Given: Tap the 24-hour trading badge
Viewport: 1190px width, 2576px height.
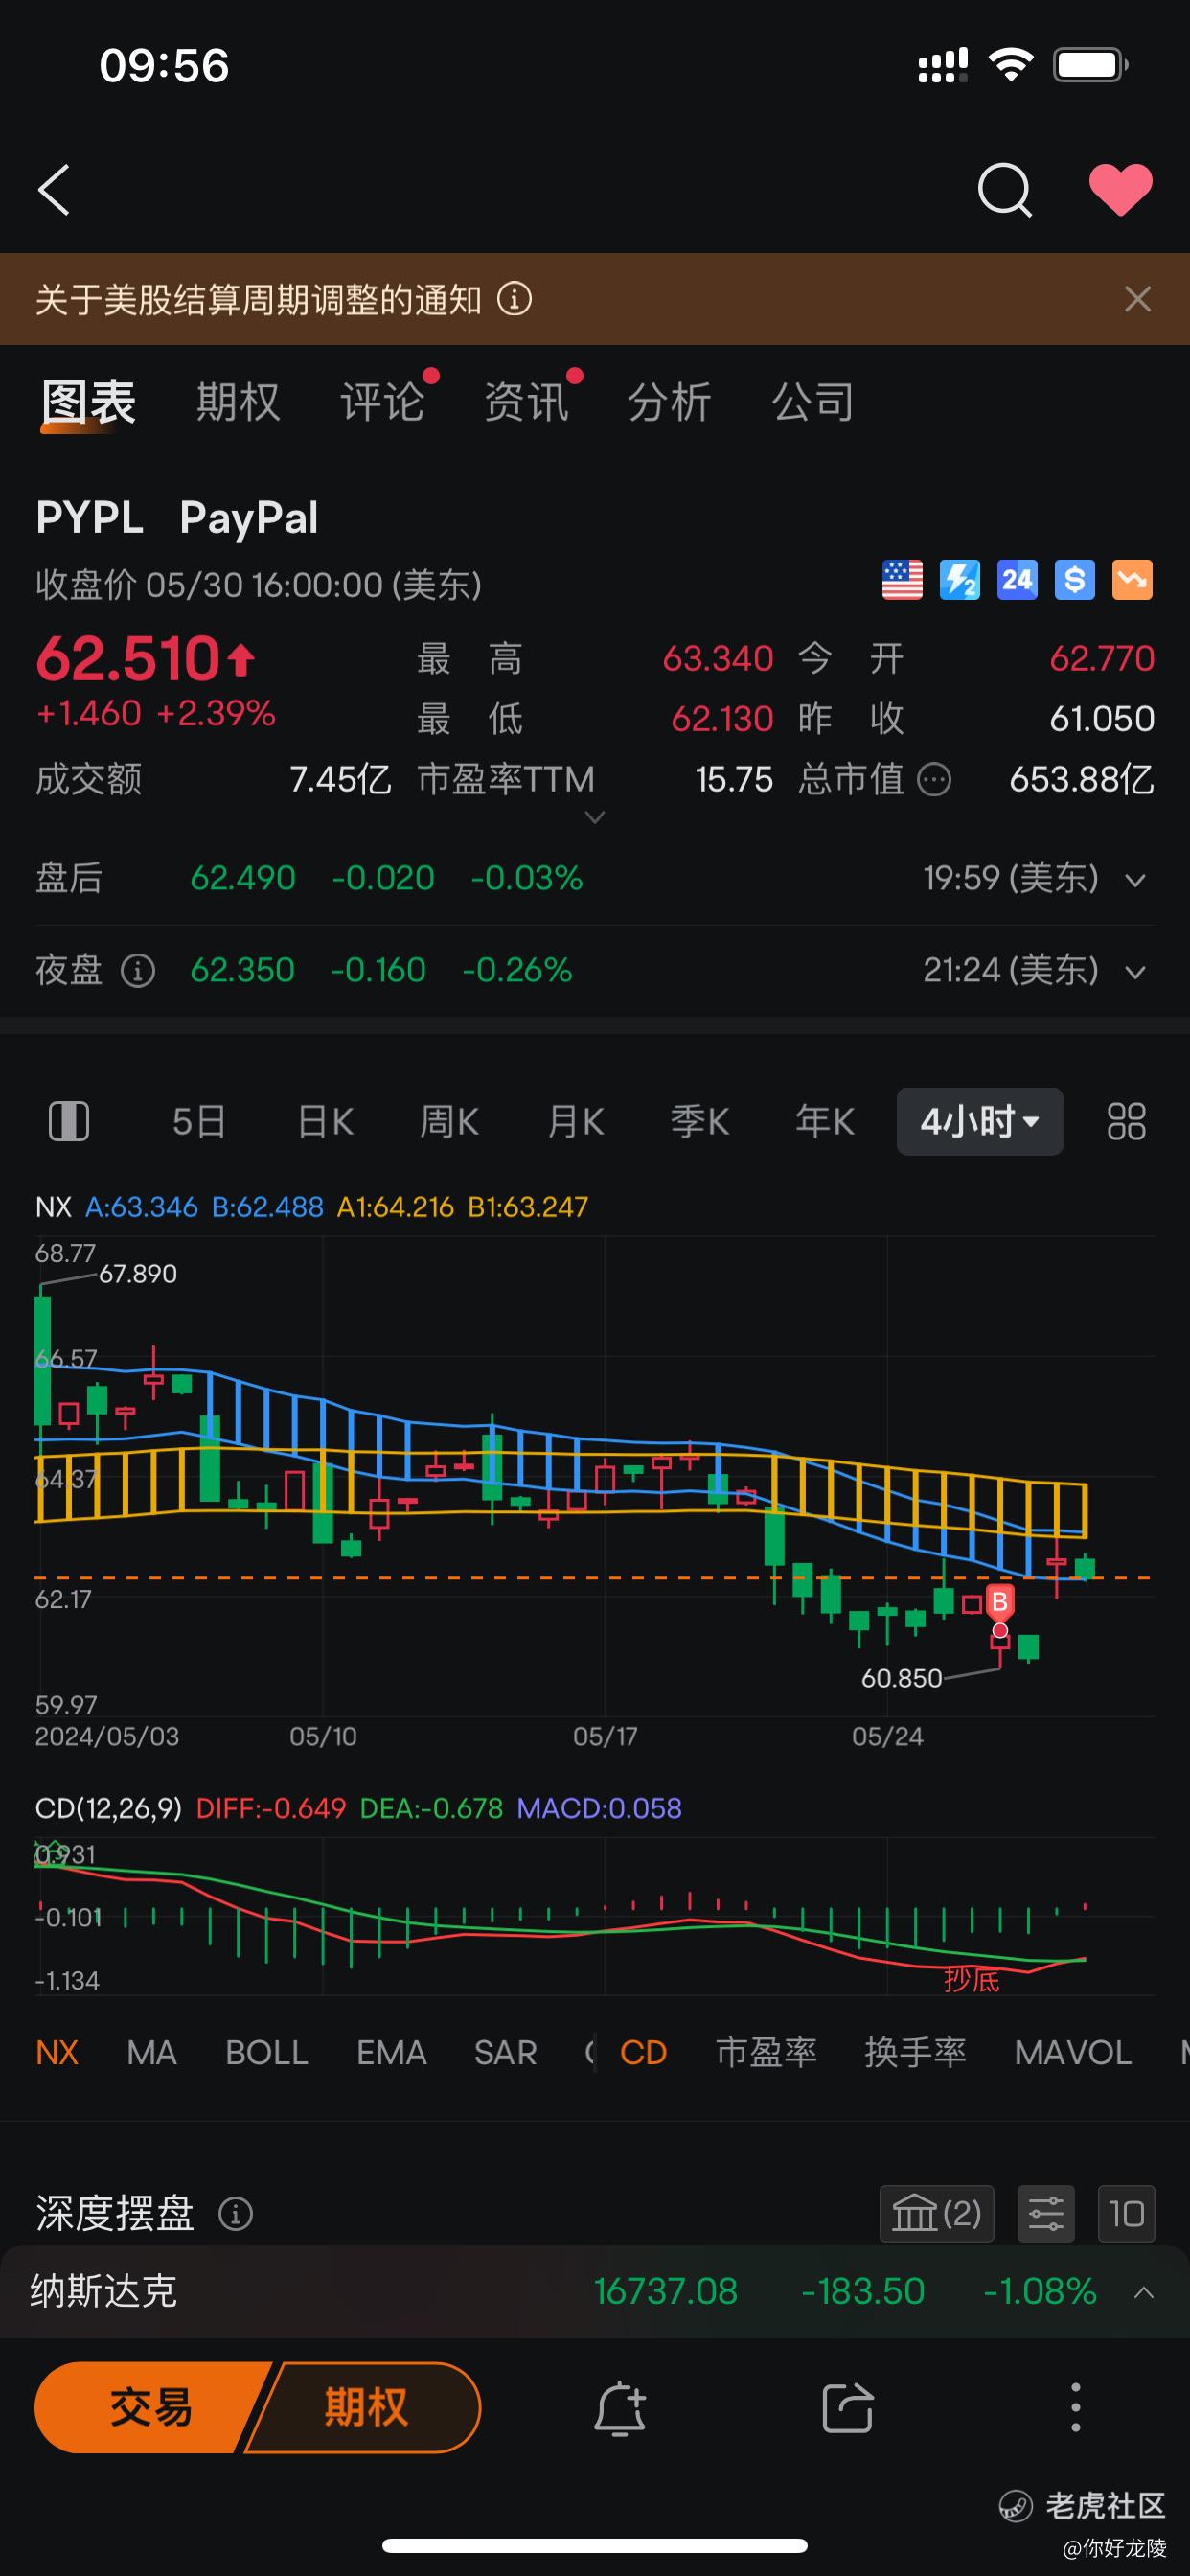Looking at the screenshot, I should (x=1017, y=580).
